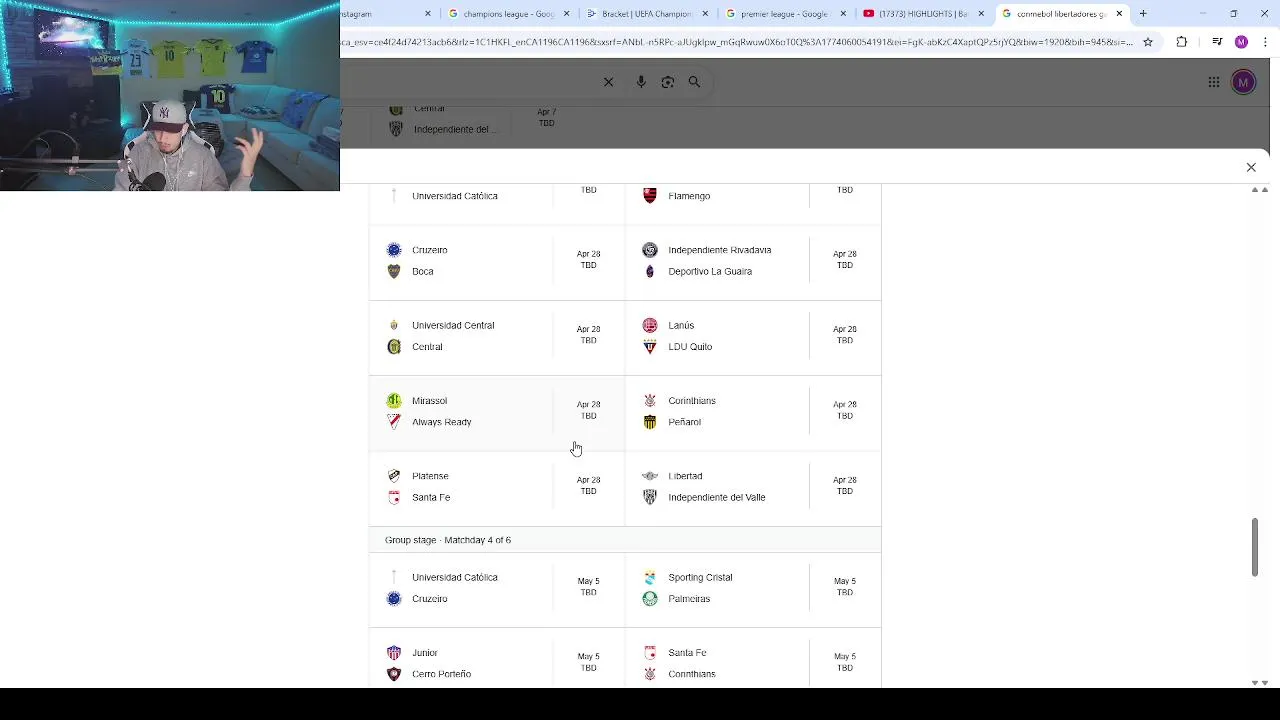Close the matches overlay panel
The image size is (1280, 720).
pos(1251,167)
